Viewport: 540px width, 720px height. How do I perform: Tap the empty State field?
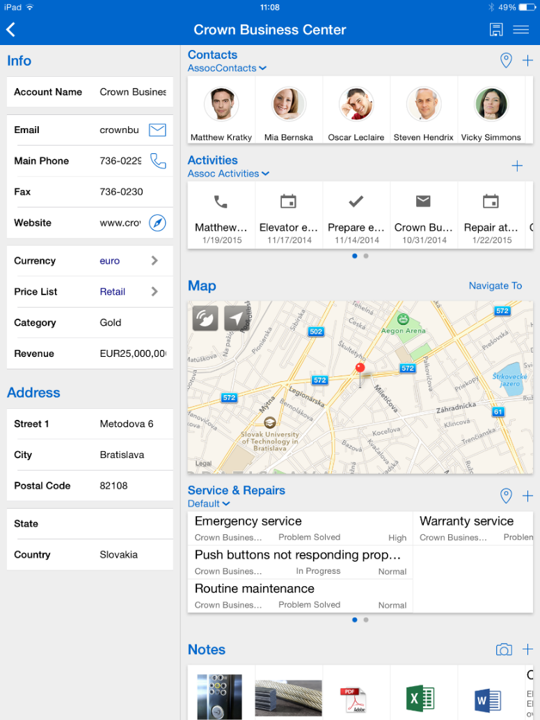(90, 523)
